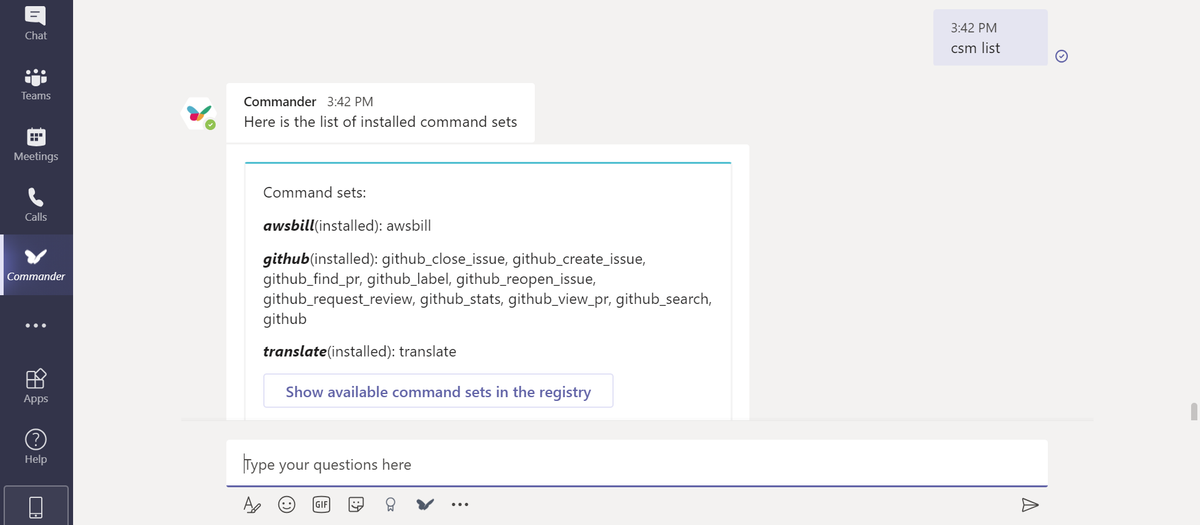This screenshot has width=1200, height=525.
Task: Go to Teams in the left rail
Action: coord(36,83)
